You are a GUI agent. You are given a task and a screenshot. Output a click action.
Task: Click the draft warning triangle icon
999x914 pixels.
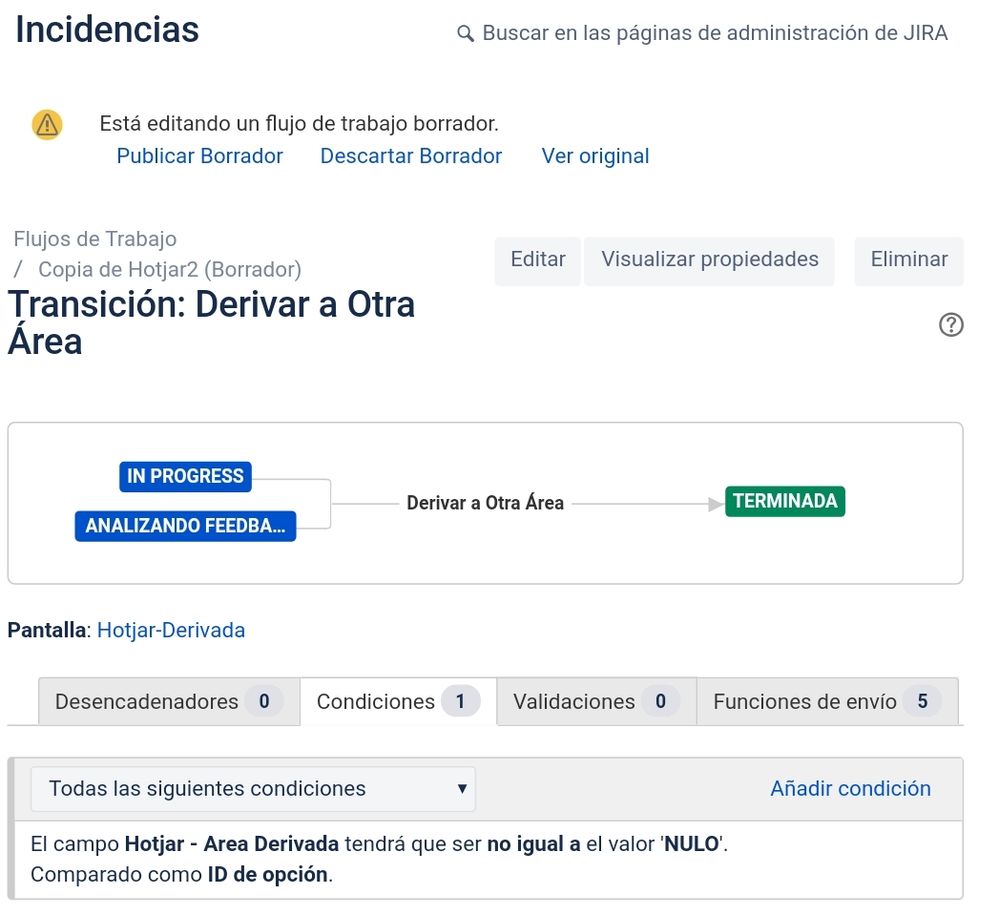[46, 123]
